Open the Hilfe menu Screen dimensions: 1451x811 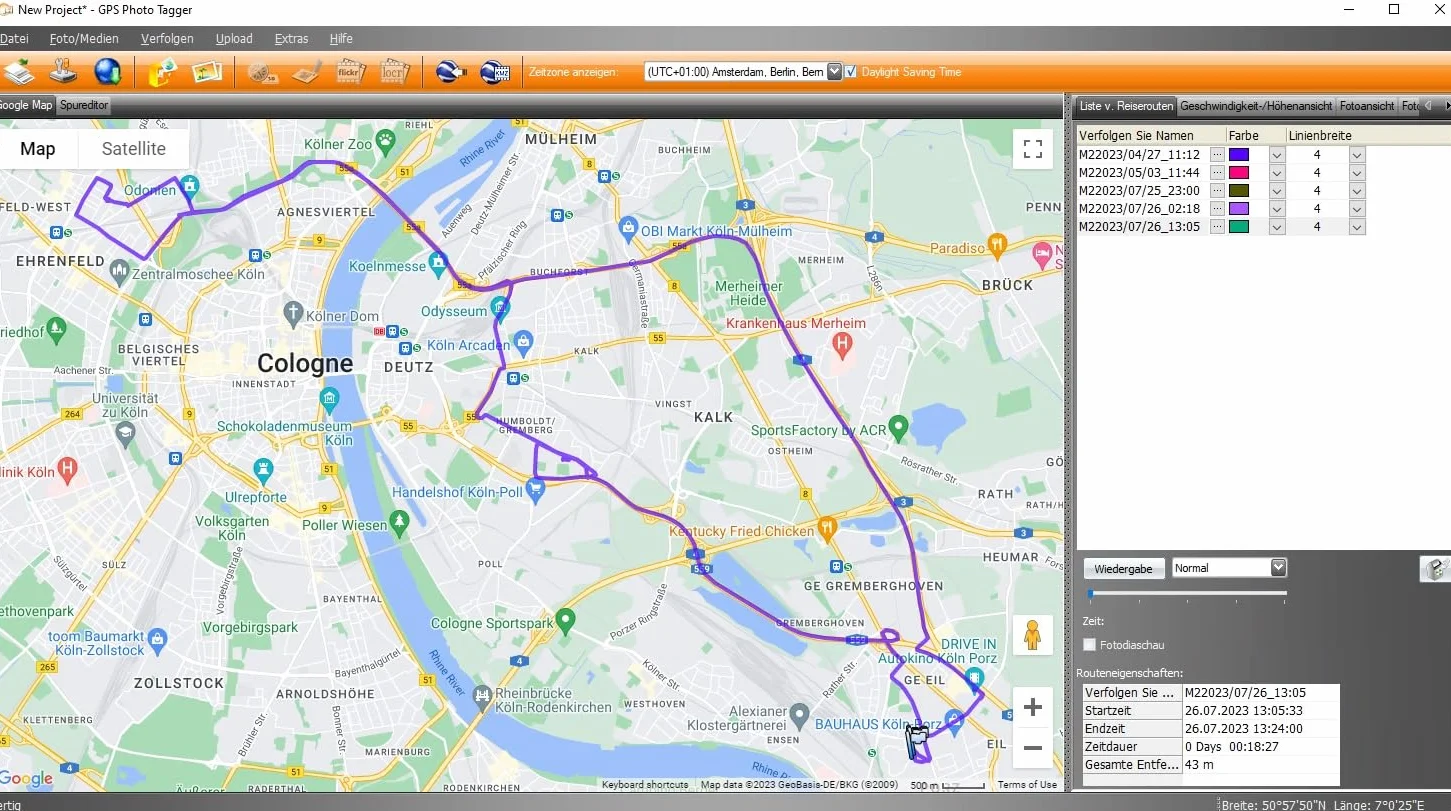point(341,39)
